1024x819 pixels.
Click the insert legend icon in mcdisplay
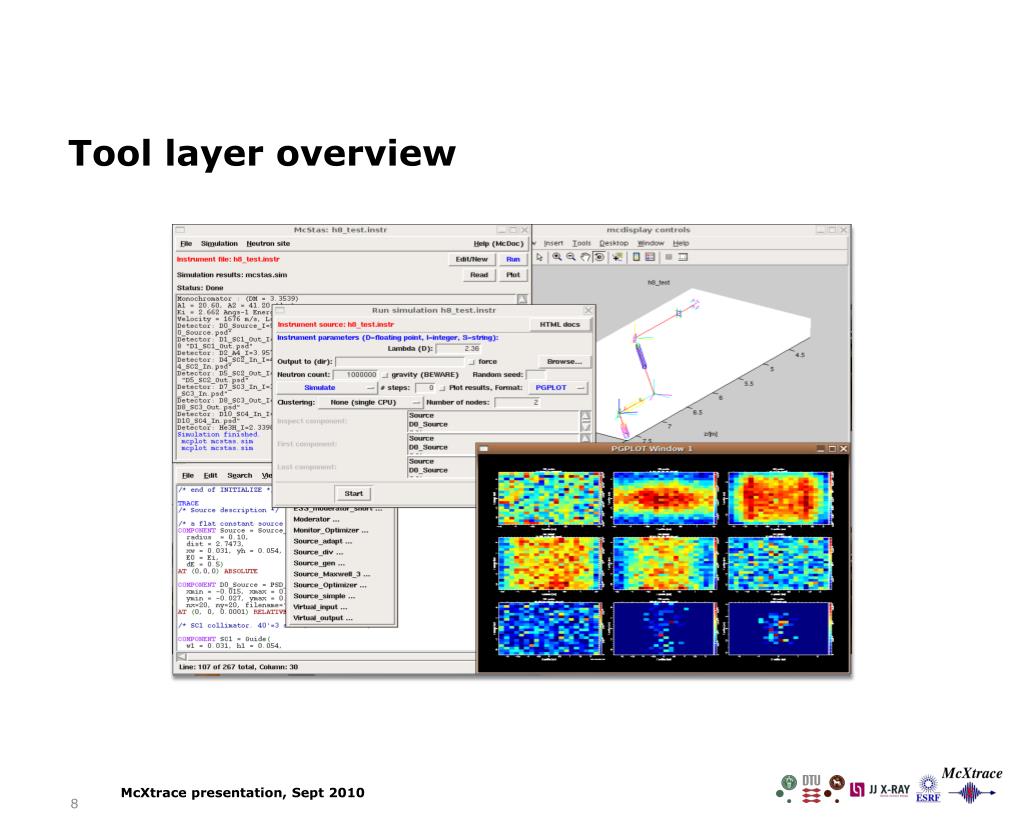[650, 257]
